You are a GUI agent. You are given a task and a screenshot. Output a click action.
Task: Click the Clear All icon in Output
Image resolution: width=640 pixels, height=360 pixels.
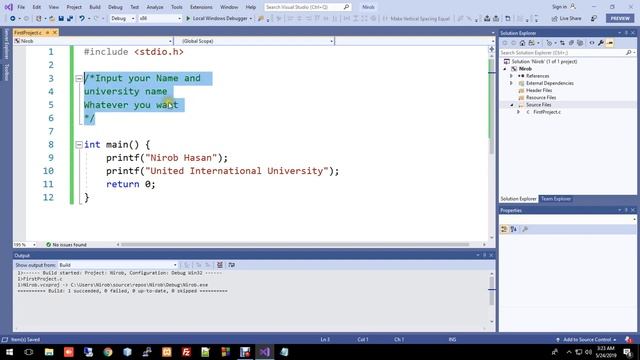point(220,265)
